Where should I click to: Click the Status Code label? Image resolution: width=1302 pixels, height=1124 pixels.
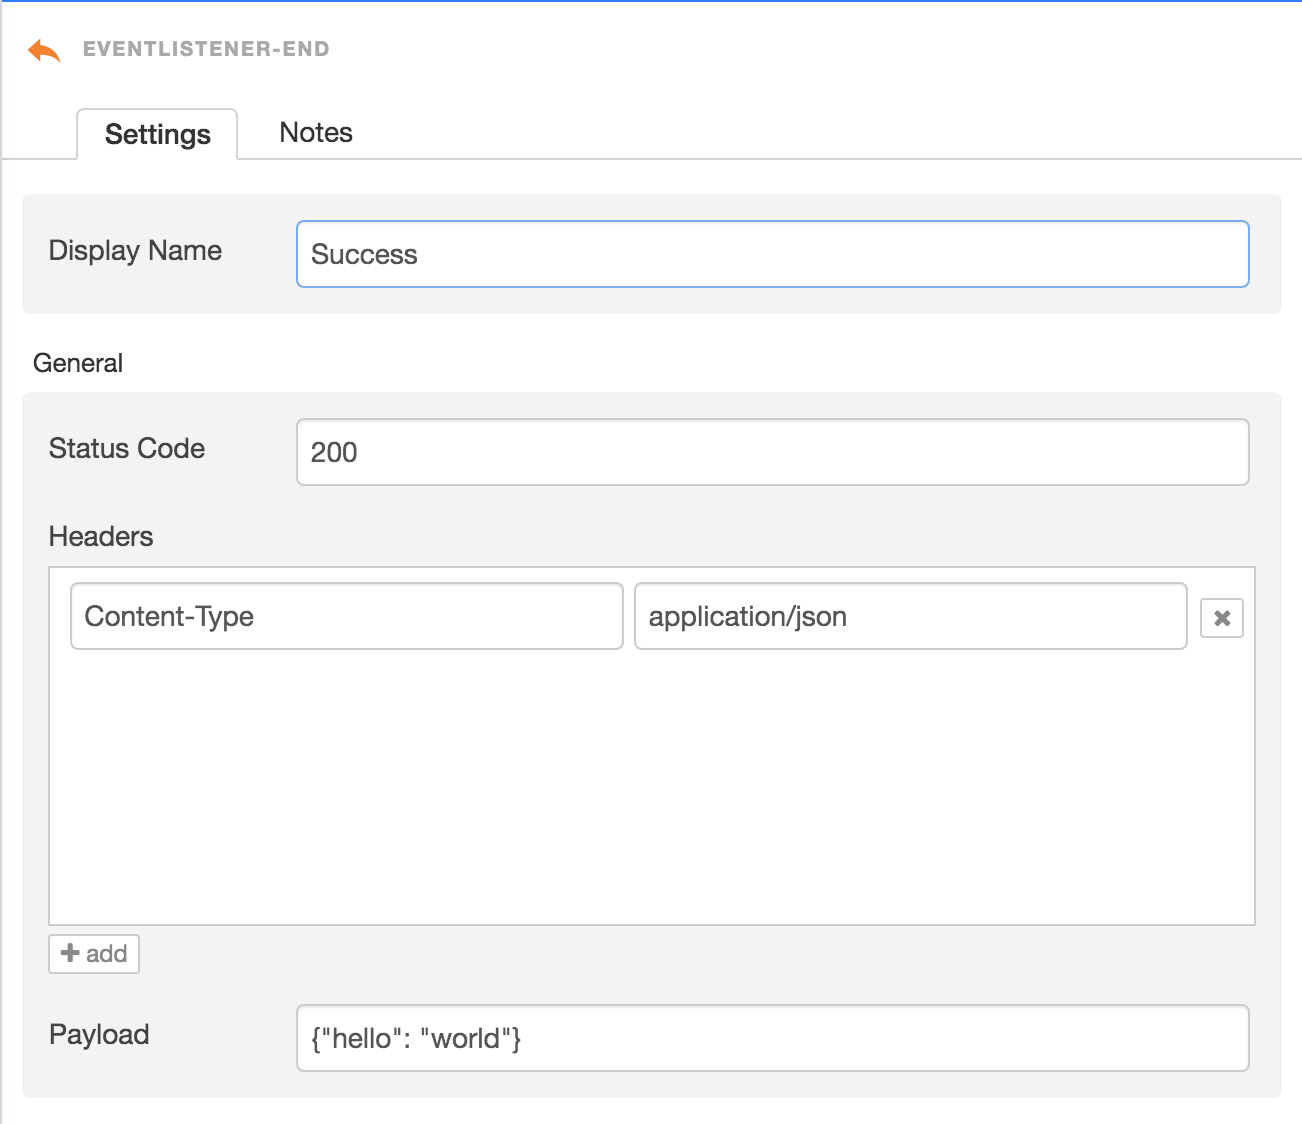point(127,449)
